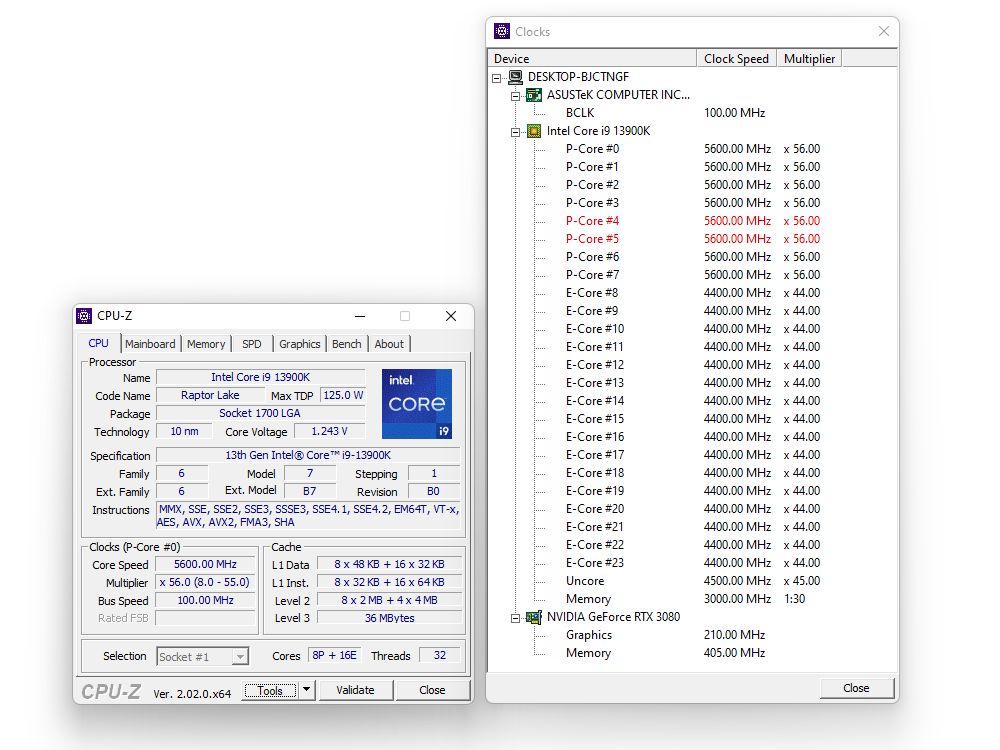This screenshot has height=750, width=1000.
Task: Open the Bench tab
Action: point(346,344)
